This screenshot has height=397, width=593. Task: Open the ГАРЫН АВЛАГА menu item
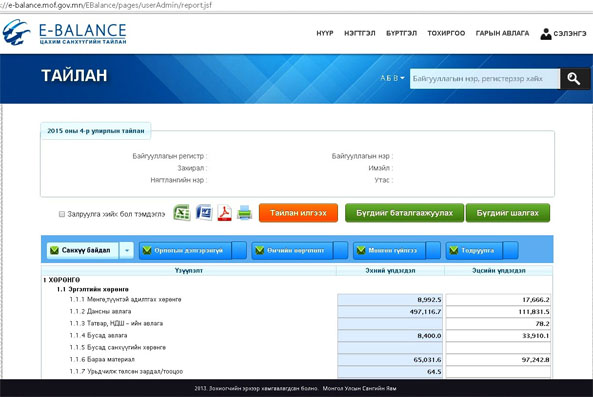click(x=502, y=33)
